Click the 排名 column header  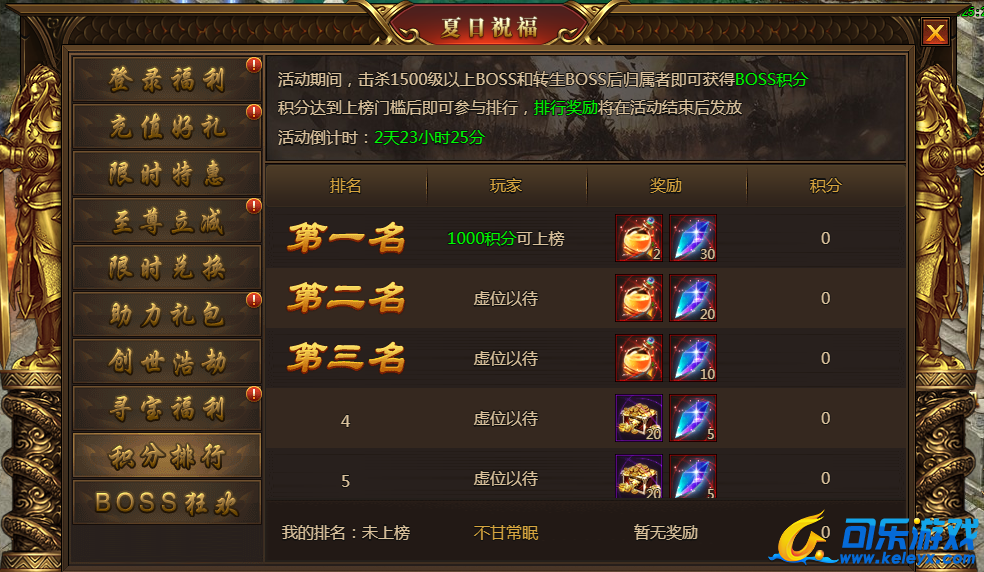click(x=346, y=186)
